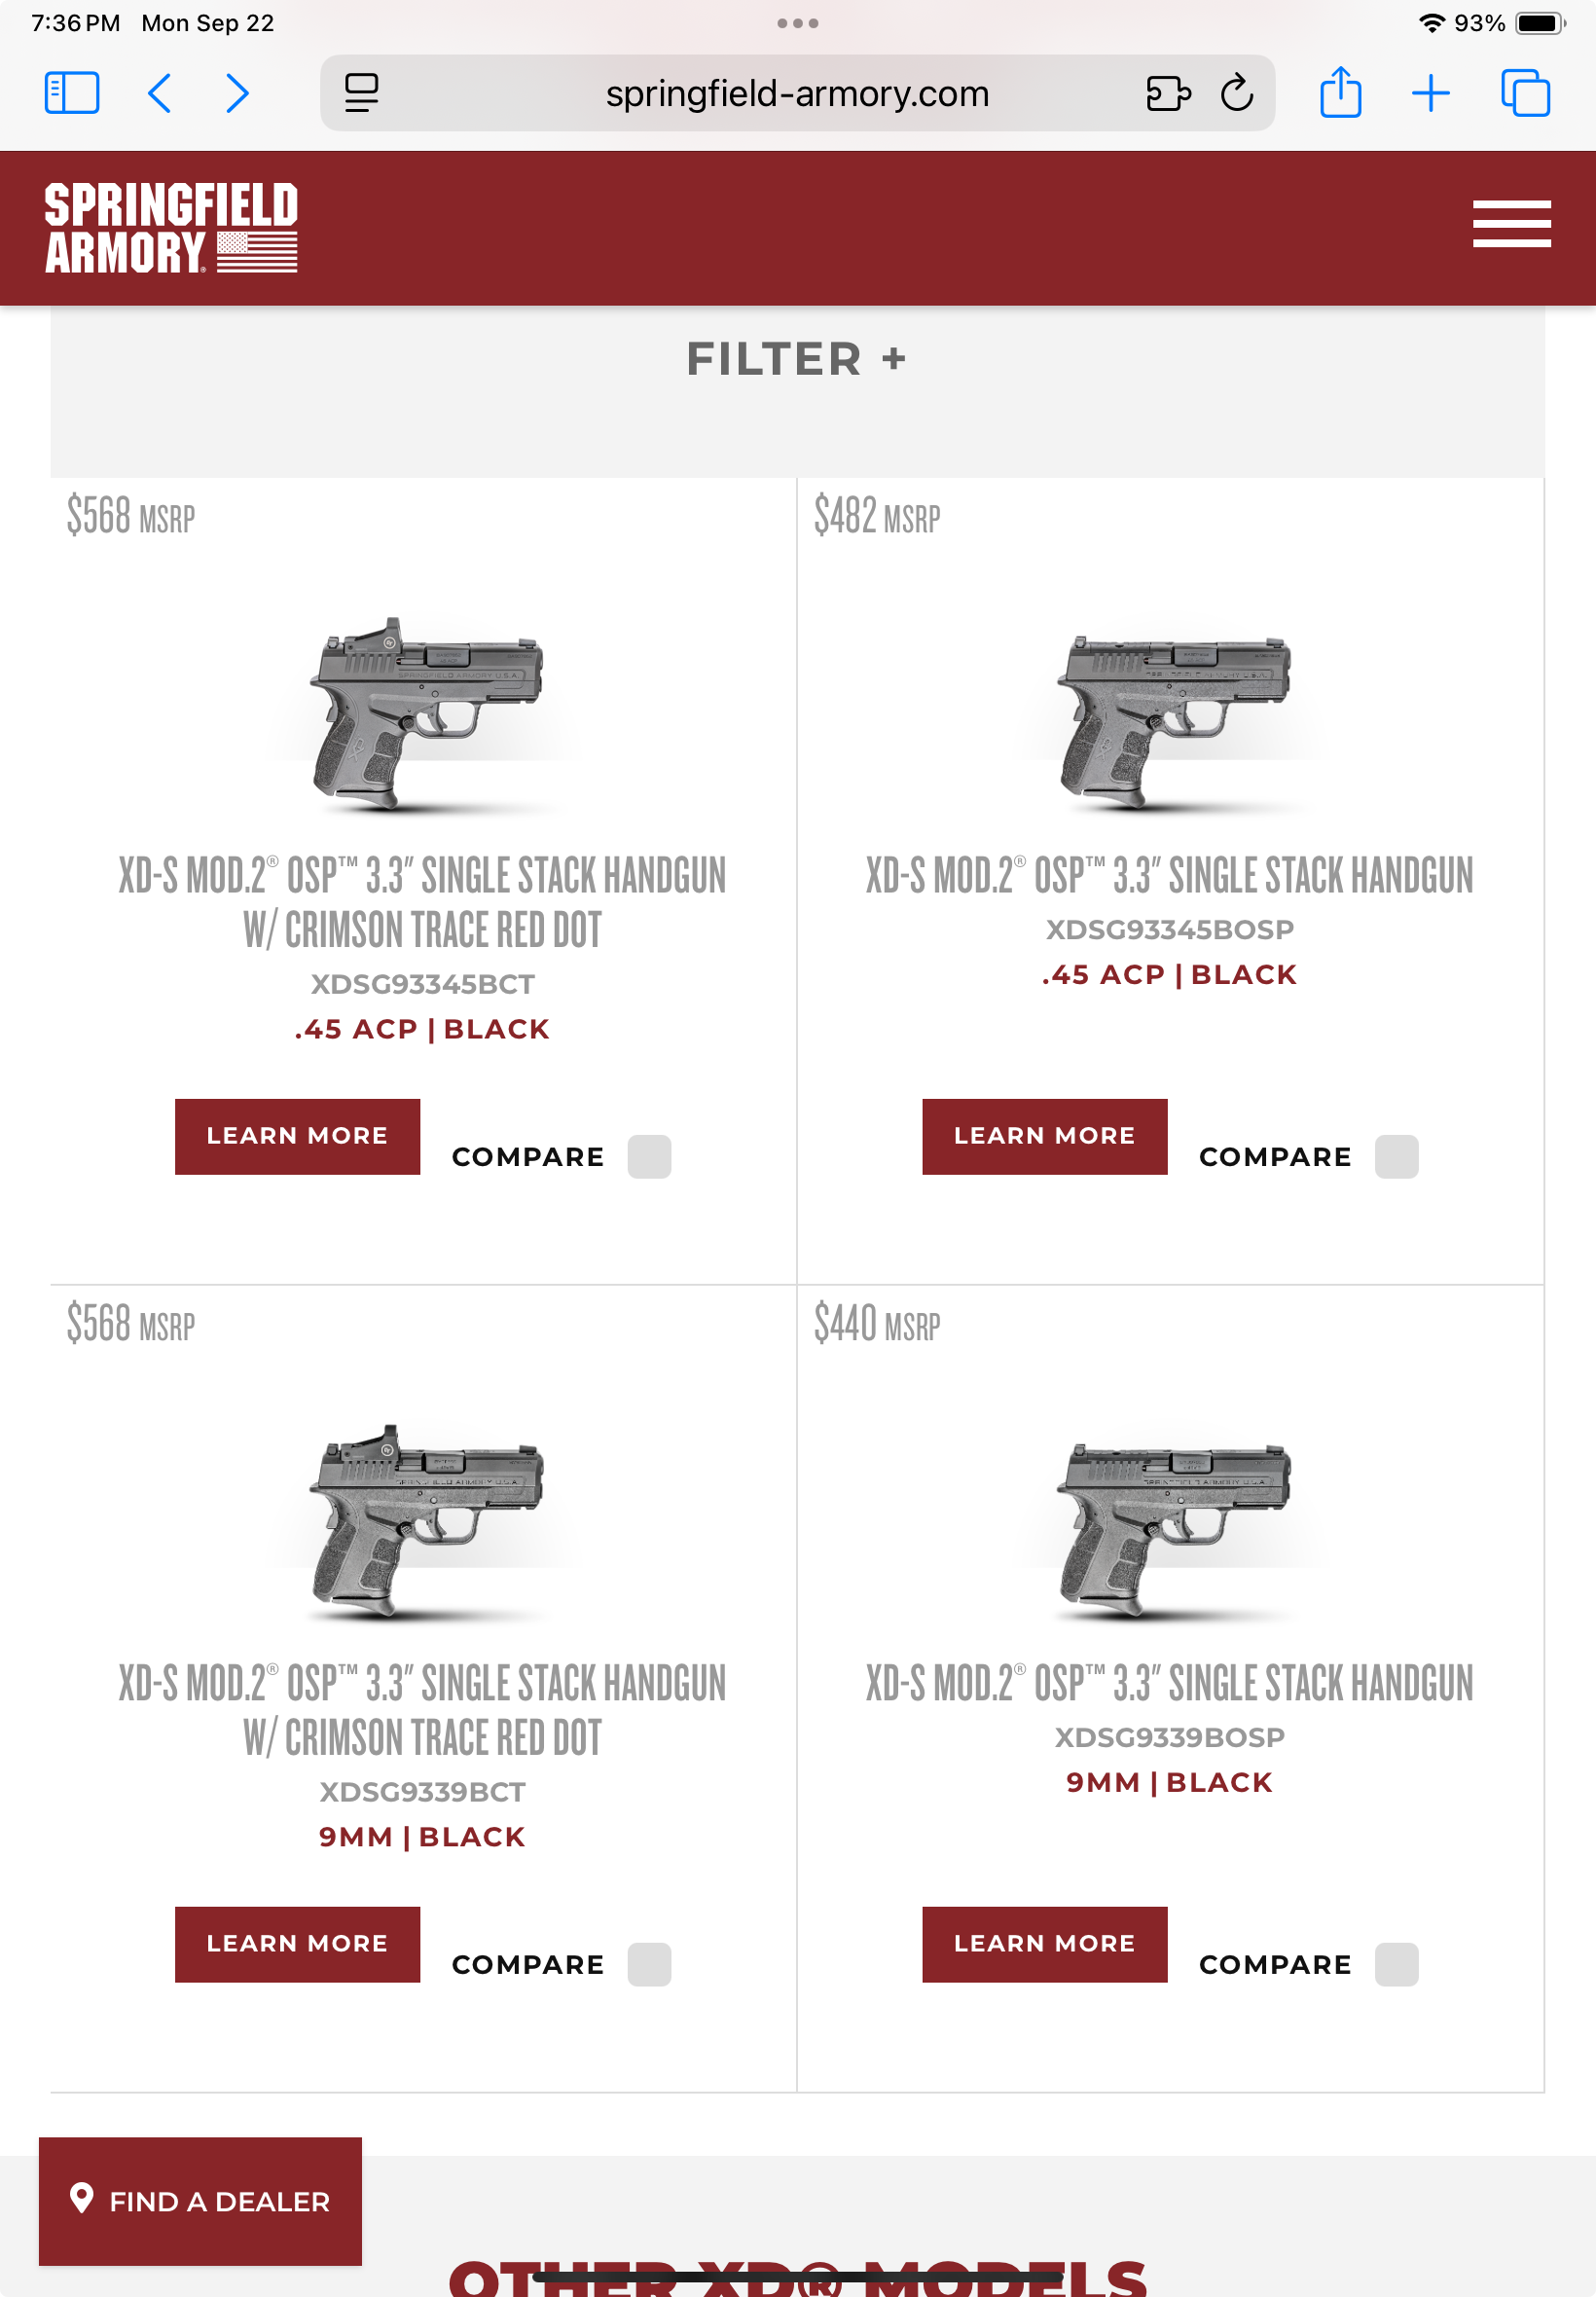Tap the springfield-armory.com address field
The image size is (1596, 2297).
(796, 93)
